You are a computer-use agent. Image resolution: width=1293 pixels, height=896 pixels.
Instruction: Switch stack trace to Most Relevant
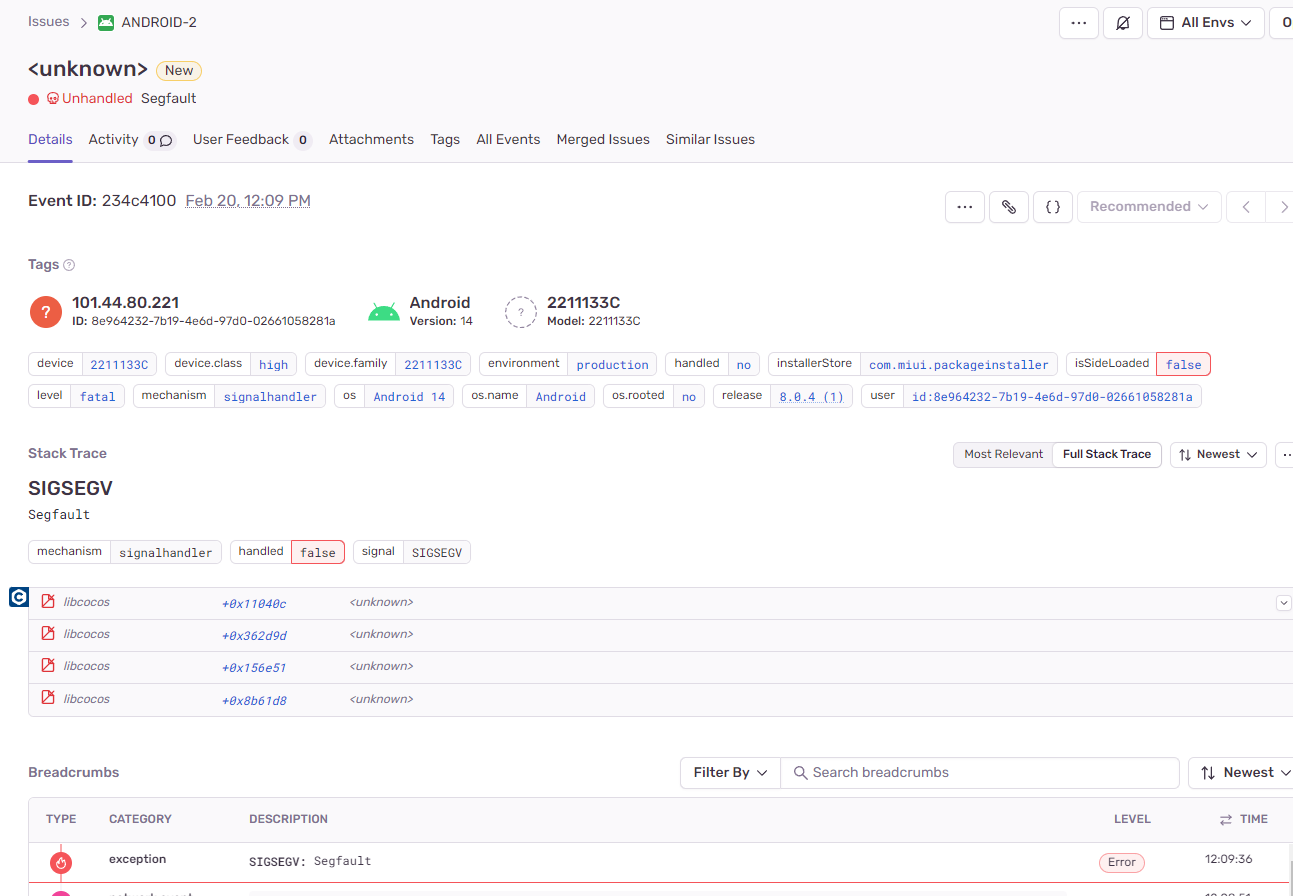(x=1003, y=454)
